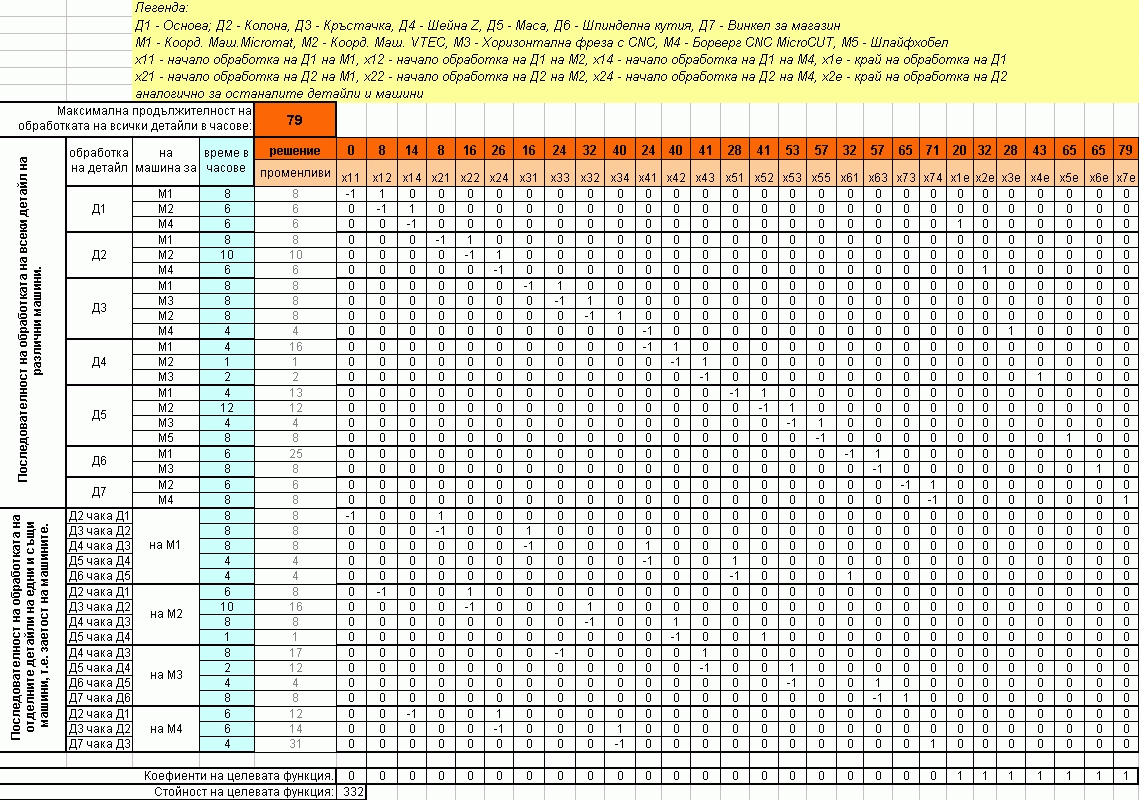Click solution value 0 above x11

[351, 150]
